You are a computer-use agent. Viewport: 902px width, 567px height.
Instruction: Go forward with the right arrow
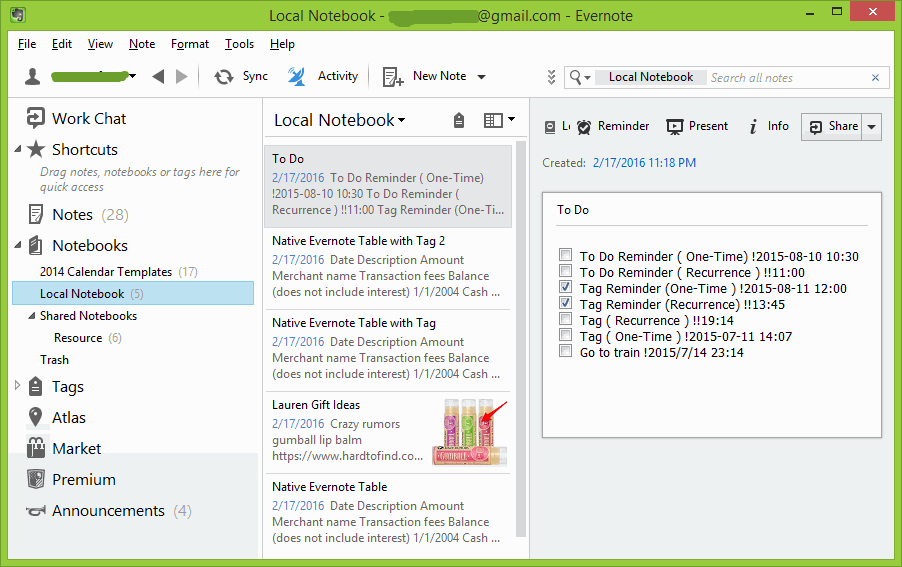pyautogui.click(x=182, y=76)
